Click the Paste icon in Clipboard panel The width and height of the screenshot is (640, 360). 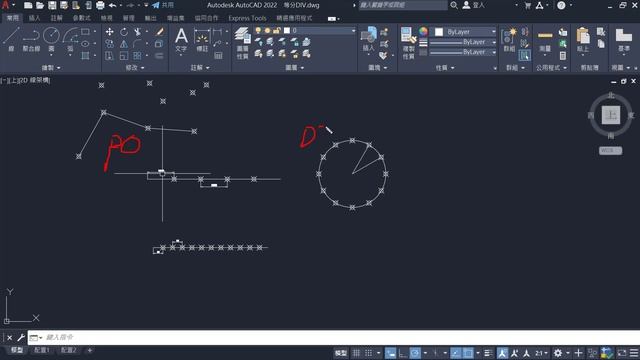tap(583, 39)
